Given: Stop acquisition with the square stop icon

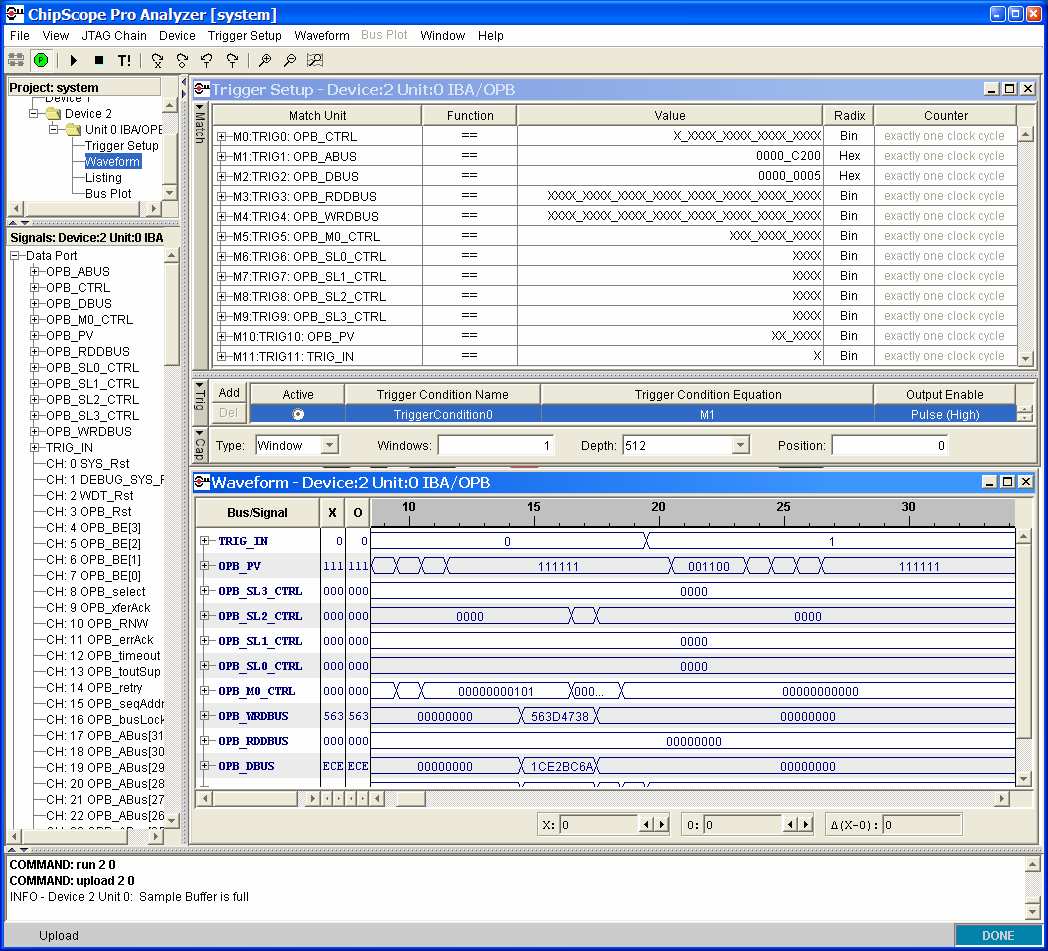Looking at the screenshot, I should pos(99,60).
